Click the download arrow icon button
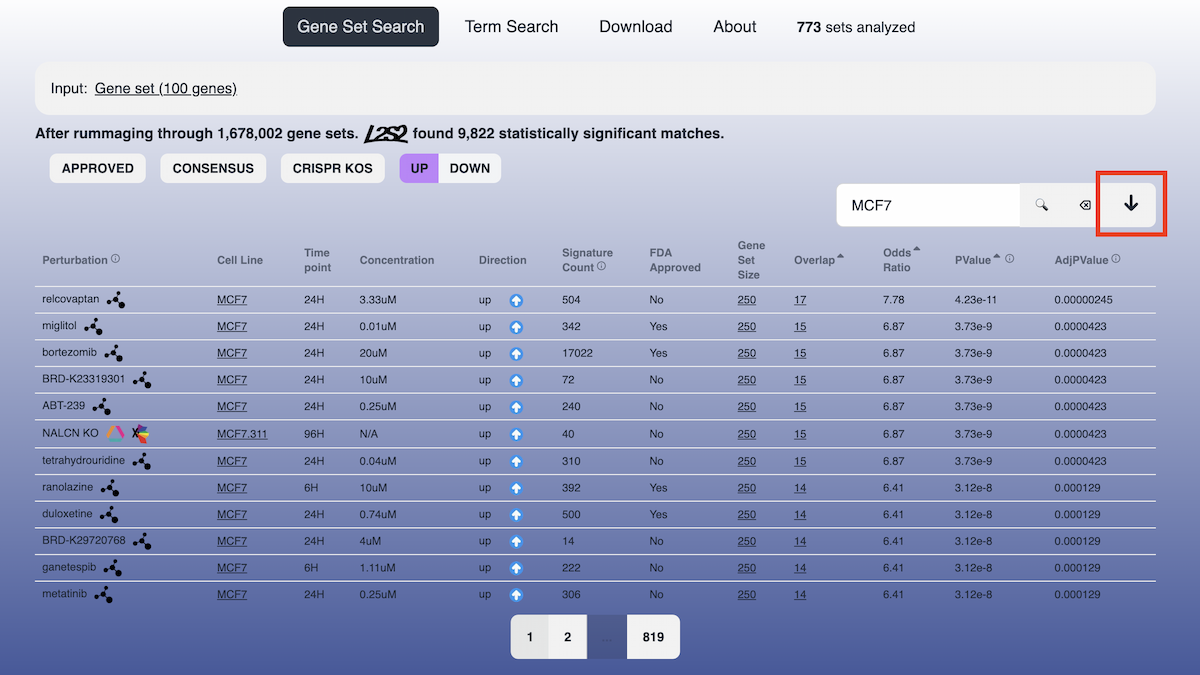 (x=1130, y=204)
